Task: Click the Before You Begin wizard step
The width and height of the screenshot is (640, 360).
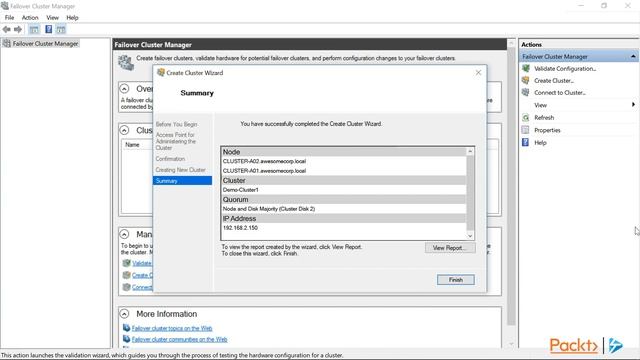Action: 176,124
